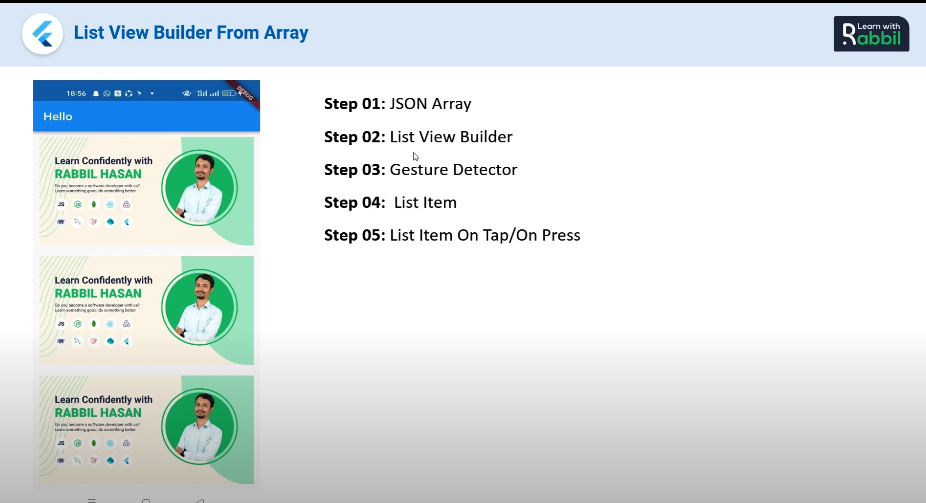Click Step 05: List Item On Tap/On Press

452,235
